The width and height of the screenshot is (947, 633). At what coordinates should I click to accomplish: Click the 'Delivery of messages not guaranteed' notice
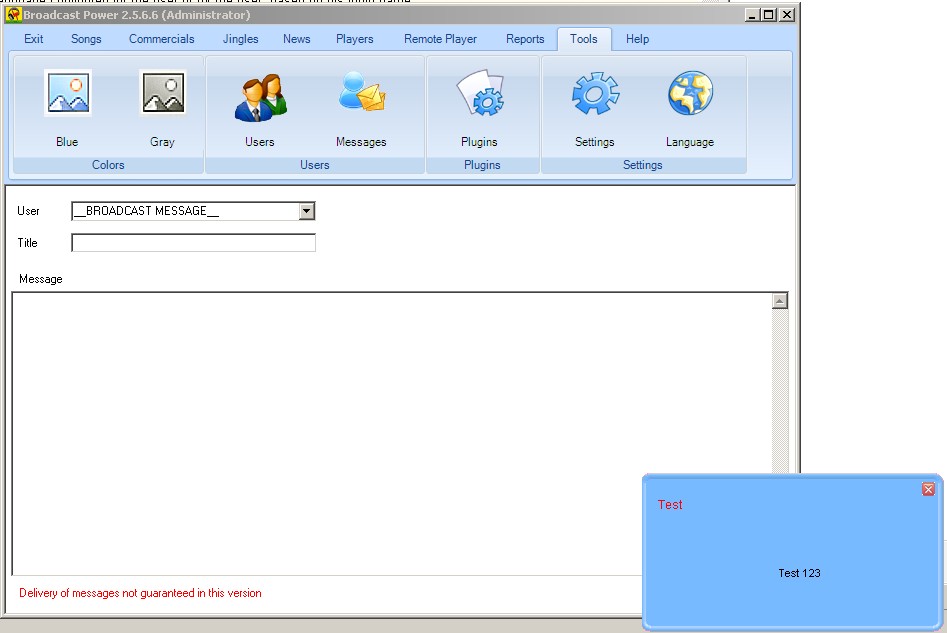coord(140,593)
